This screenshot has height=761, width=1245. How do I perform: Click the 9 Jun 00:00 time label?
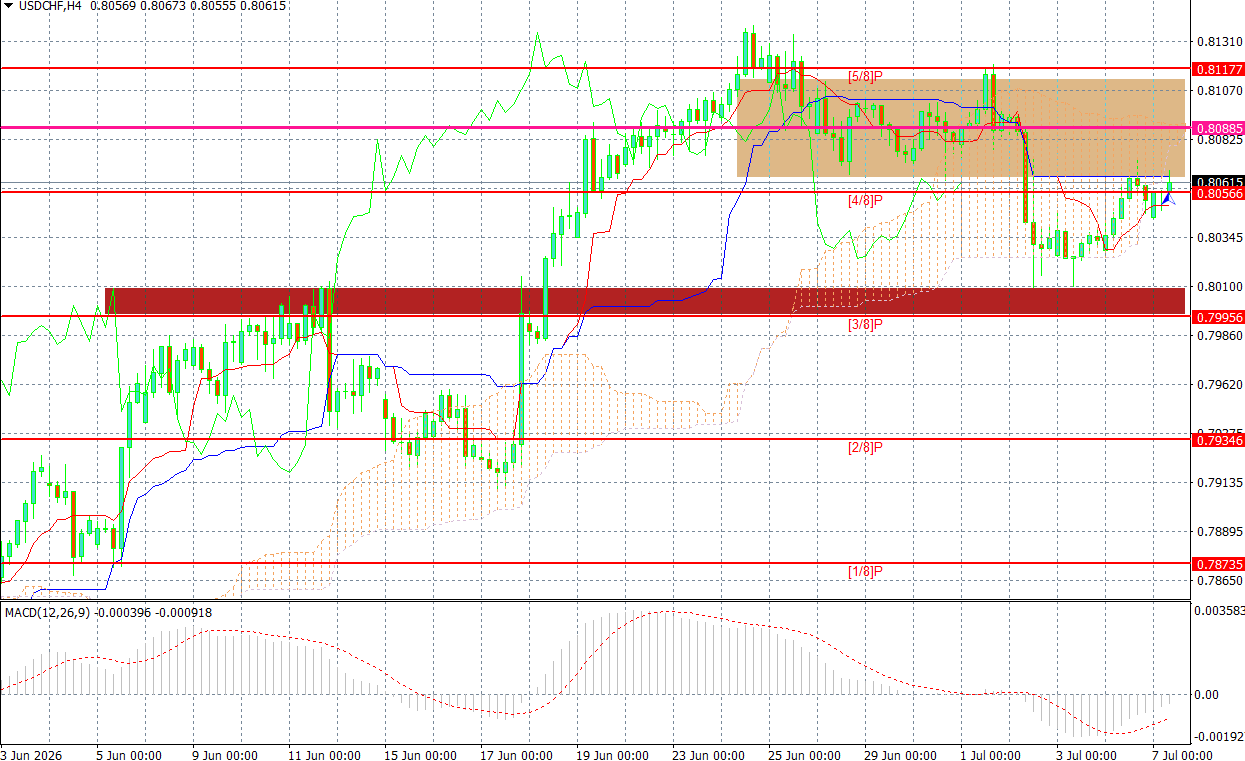point(225,755)
